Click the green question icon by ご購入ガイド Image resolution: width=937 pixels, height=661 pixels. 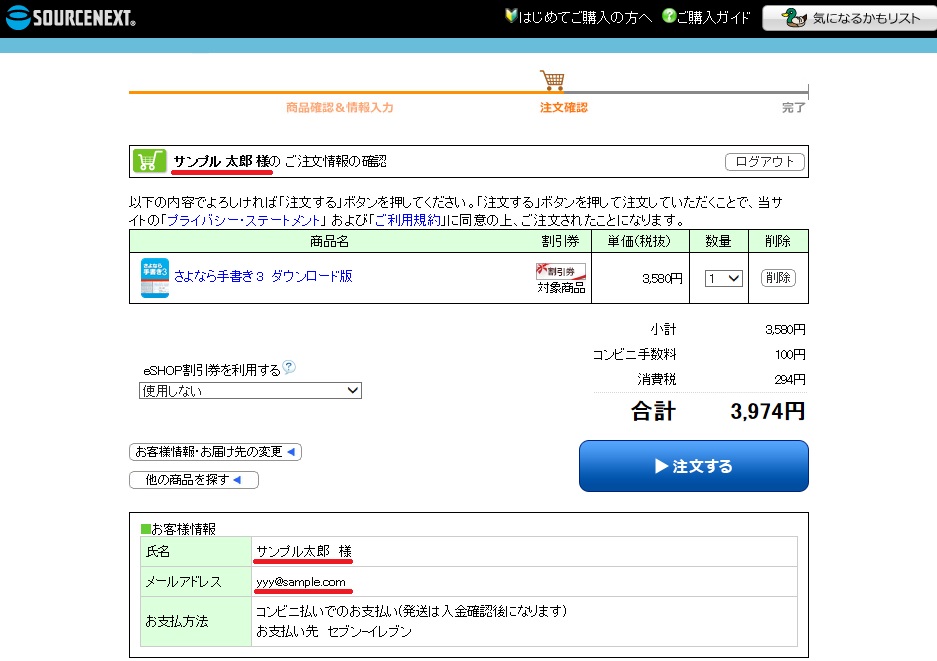[x=668, y=16]
